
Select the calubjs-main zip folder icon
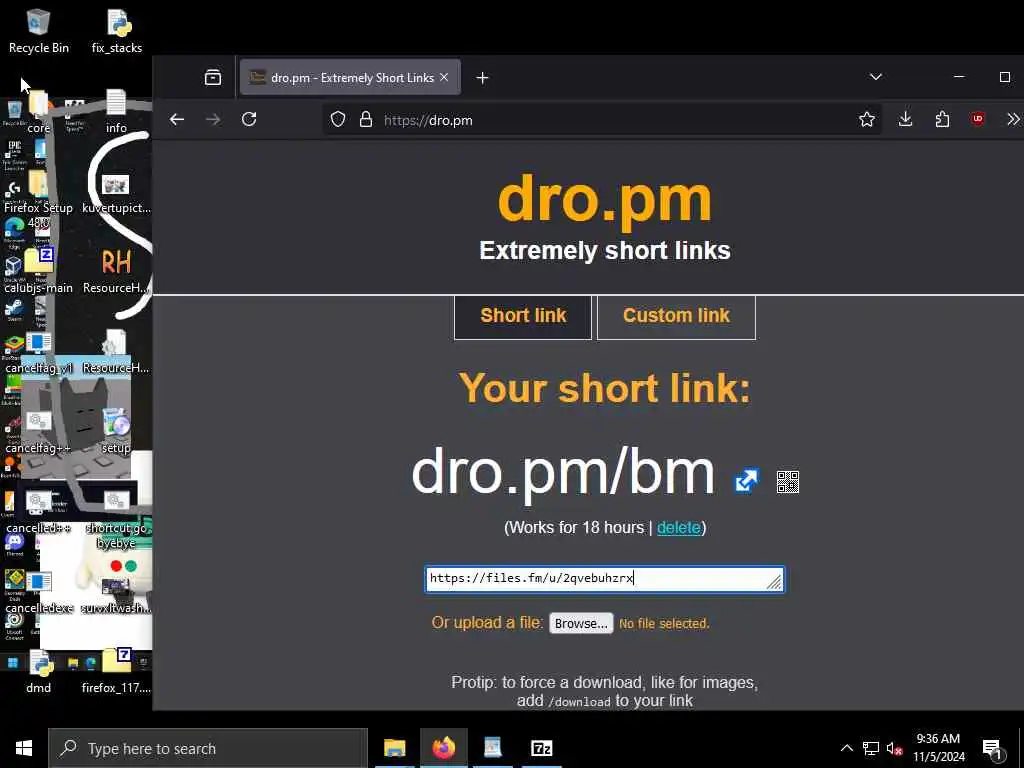pos(39,271)
